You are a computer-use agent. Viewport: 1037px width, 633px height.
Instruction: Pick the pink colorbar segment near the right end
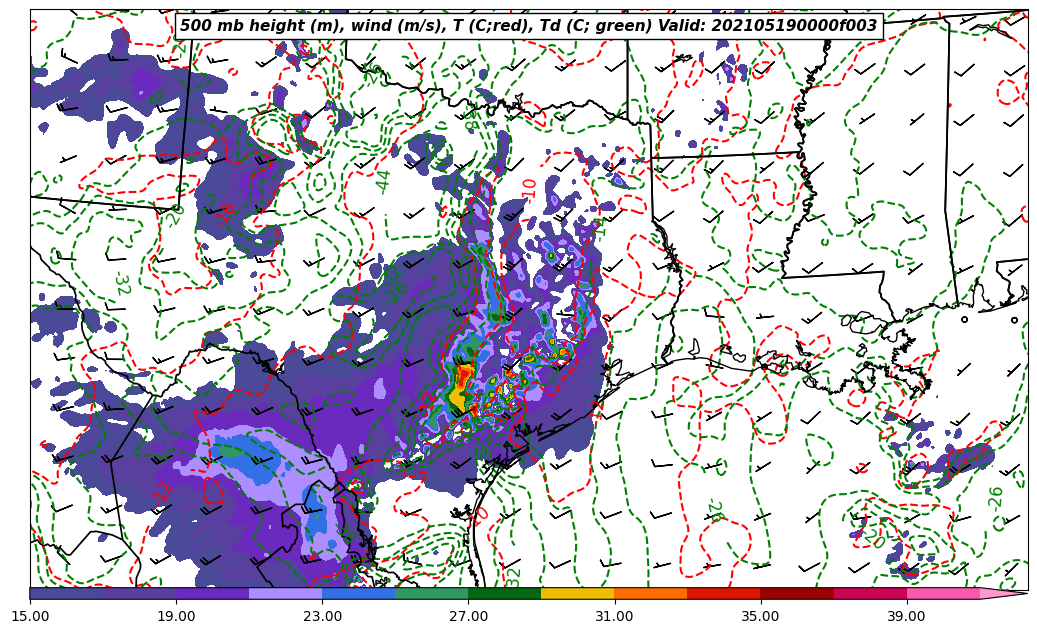943,593
